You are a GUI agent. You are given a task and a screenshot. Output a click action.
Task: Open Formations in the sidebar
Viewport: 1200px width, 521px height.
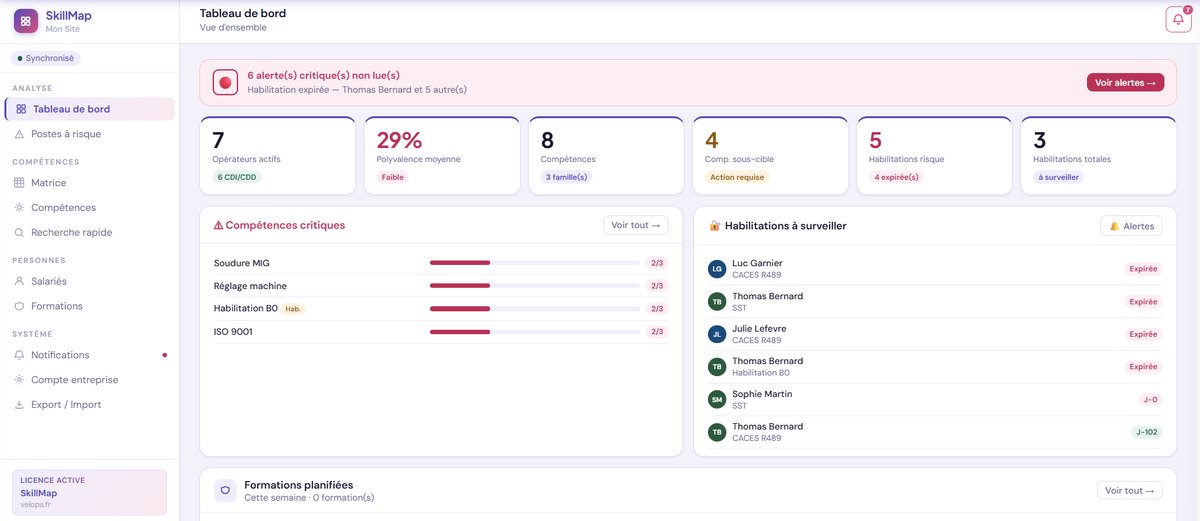point(90,306)
